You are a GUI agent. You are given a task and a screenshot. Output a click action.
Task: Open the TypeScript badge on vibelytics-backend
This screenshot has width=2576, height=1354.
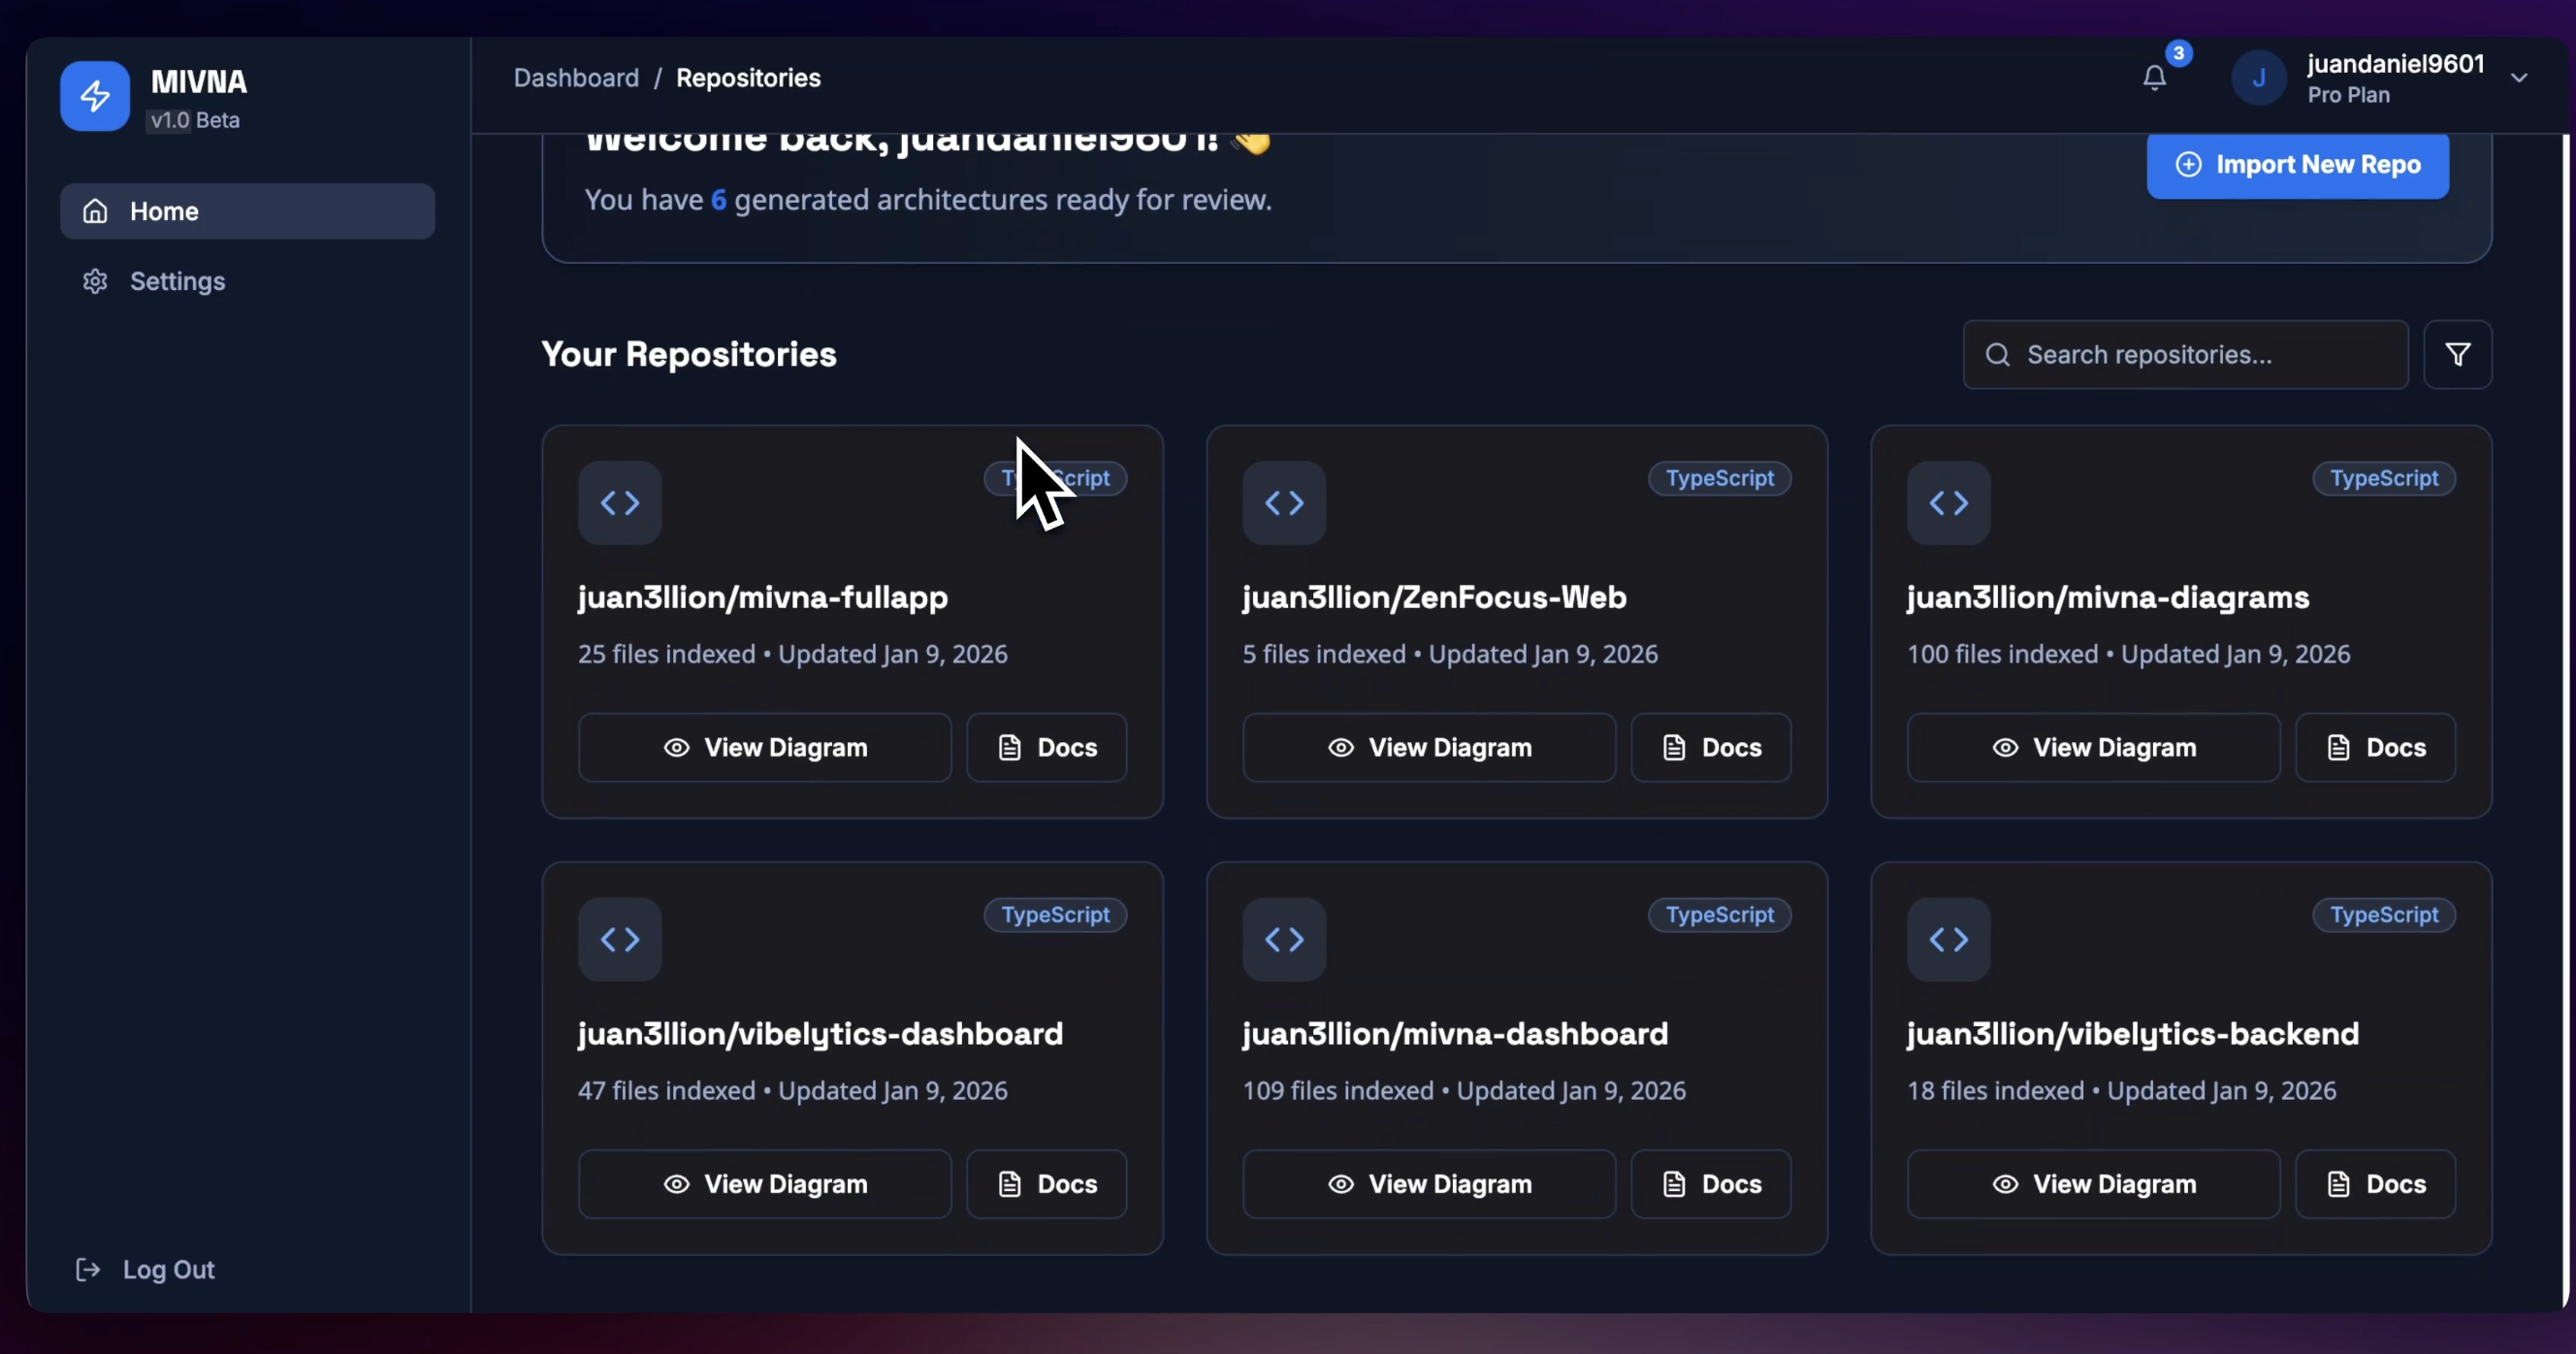pyautogui.click(x=2384, y=915)
